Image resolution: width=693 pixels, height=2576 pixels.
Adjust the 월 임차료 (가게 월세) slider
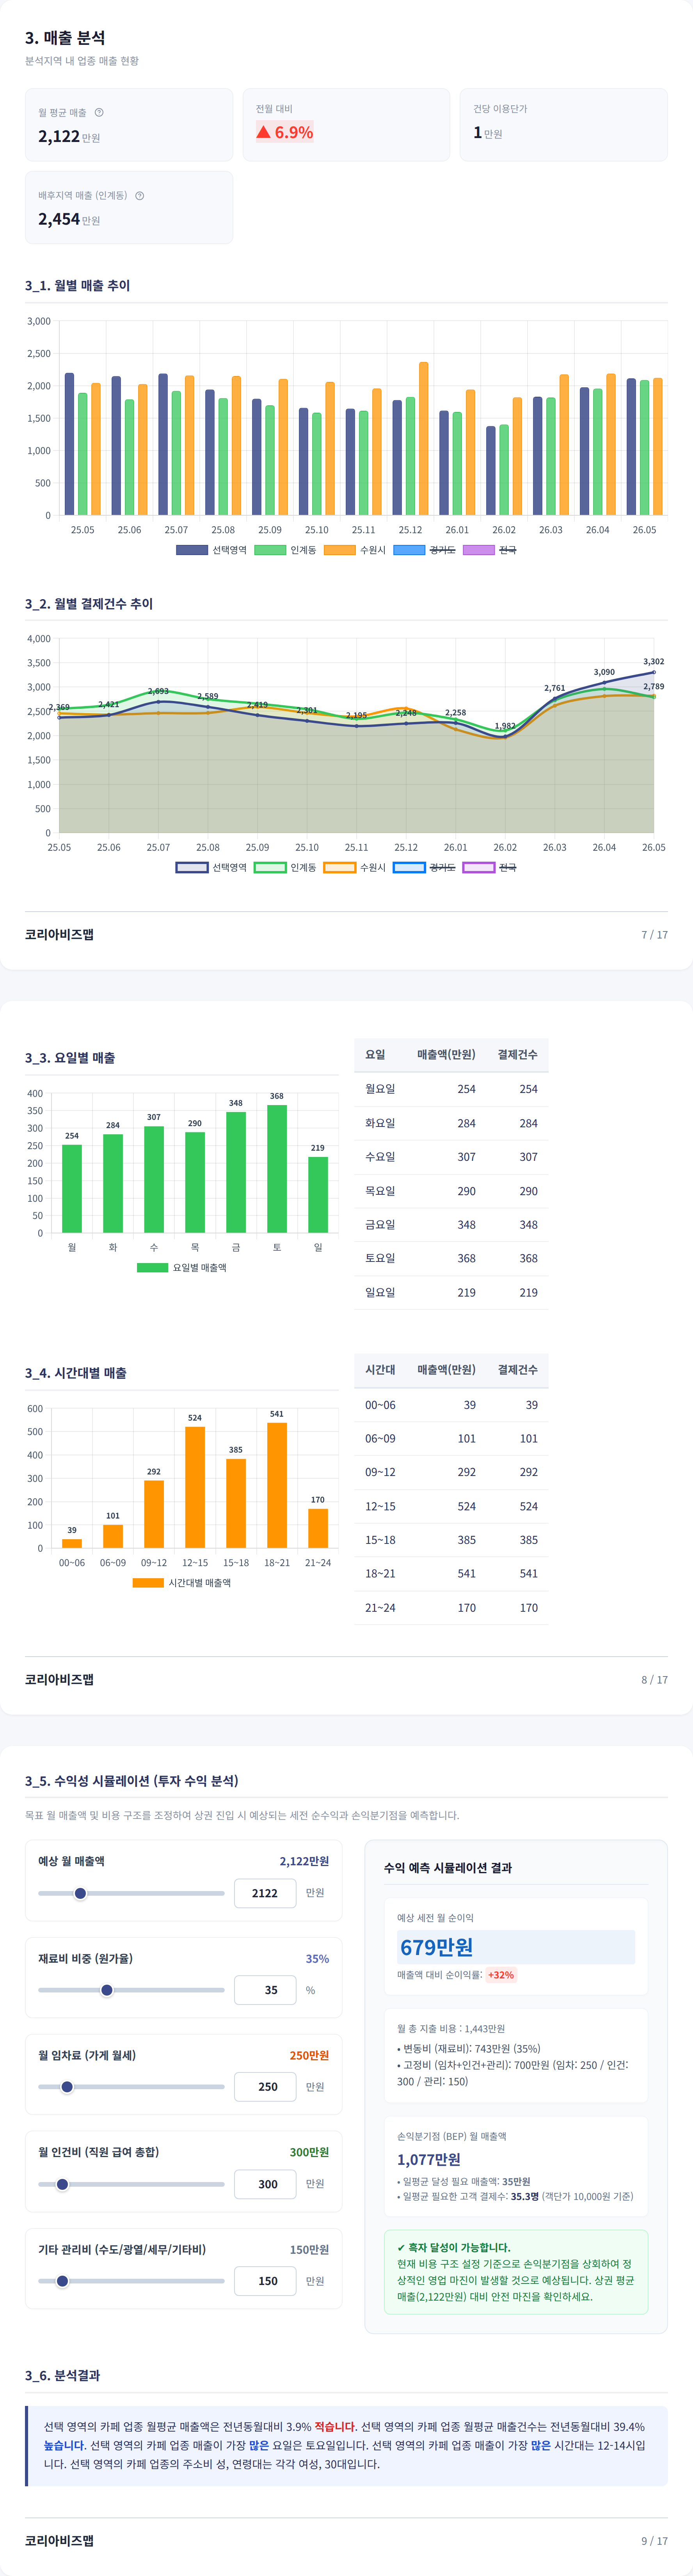[131, 2087]
